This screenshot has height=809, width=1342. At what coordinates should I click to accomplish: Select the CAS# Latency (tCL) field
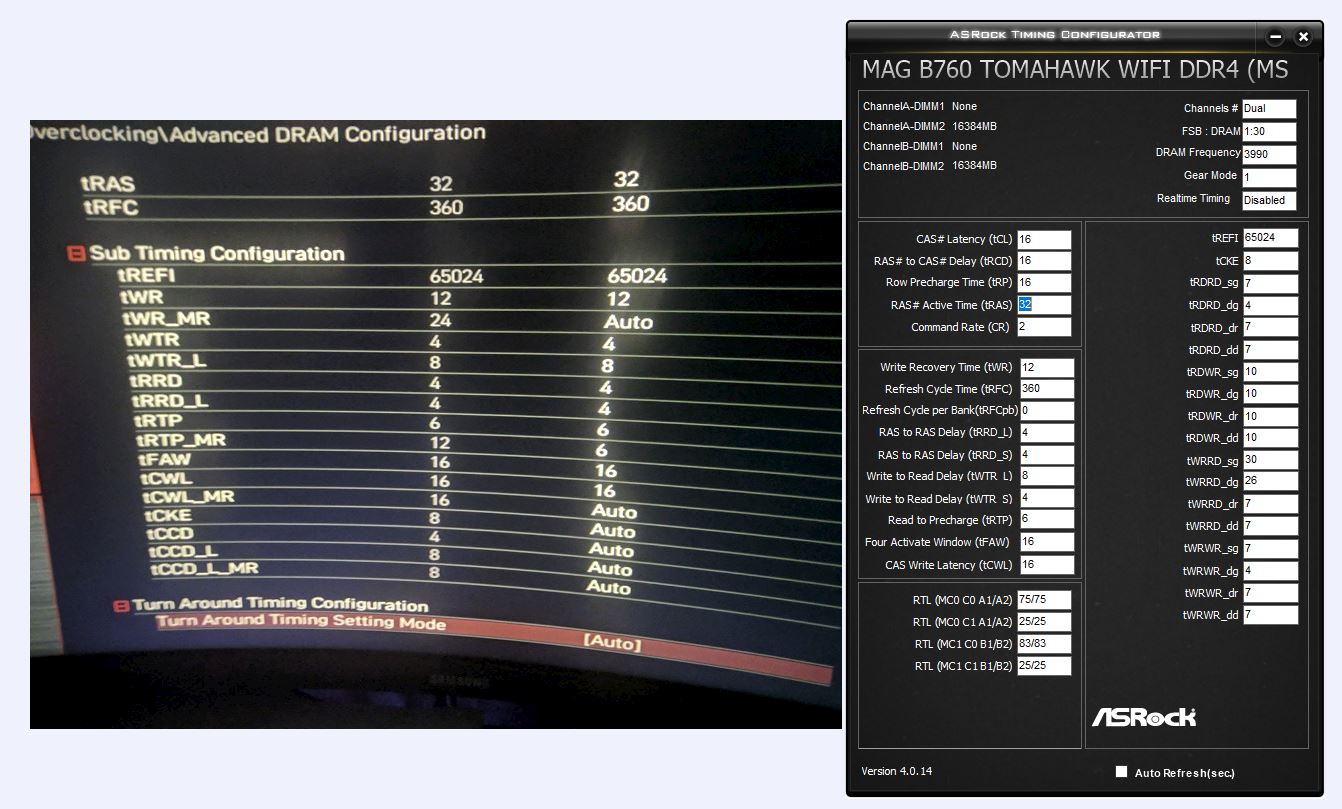point(1044,240)
